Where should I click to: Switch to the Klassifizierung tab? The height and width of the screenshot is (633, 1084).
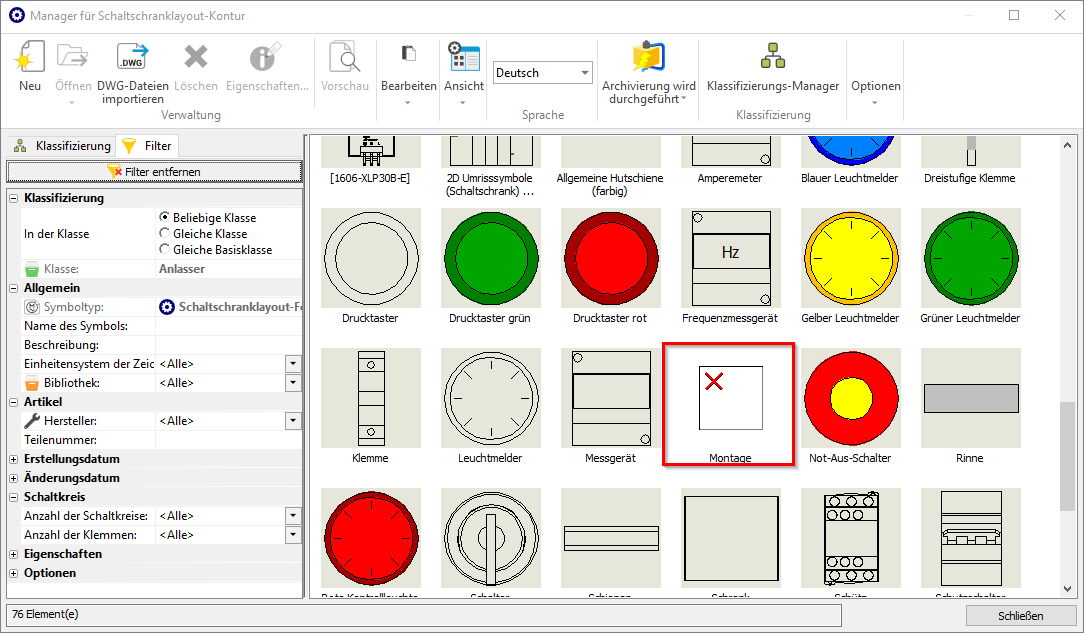61,146
